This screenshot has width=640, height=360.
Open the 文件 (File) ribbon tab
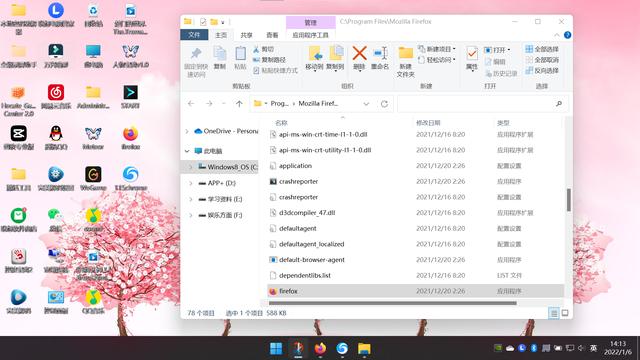pyautogui.click(x=194, y=35)
